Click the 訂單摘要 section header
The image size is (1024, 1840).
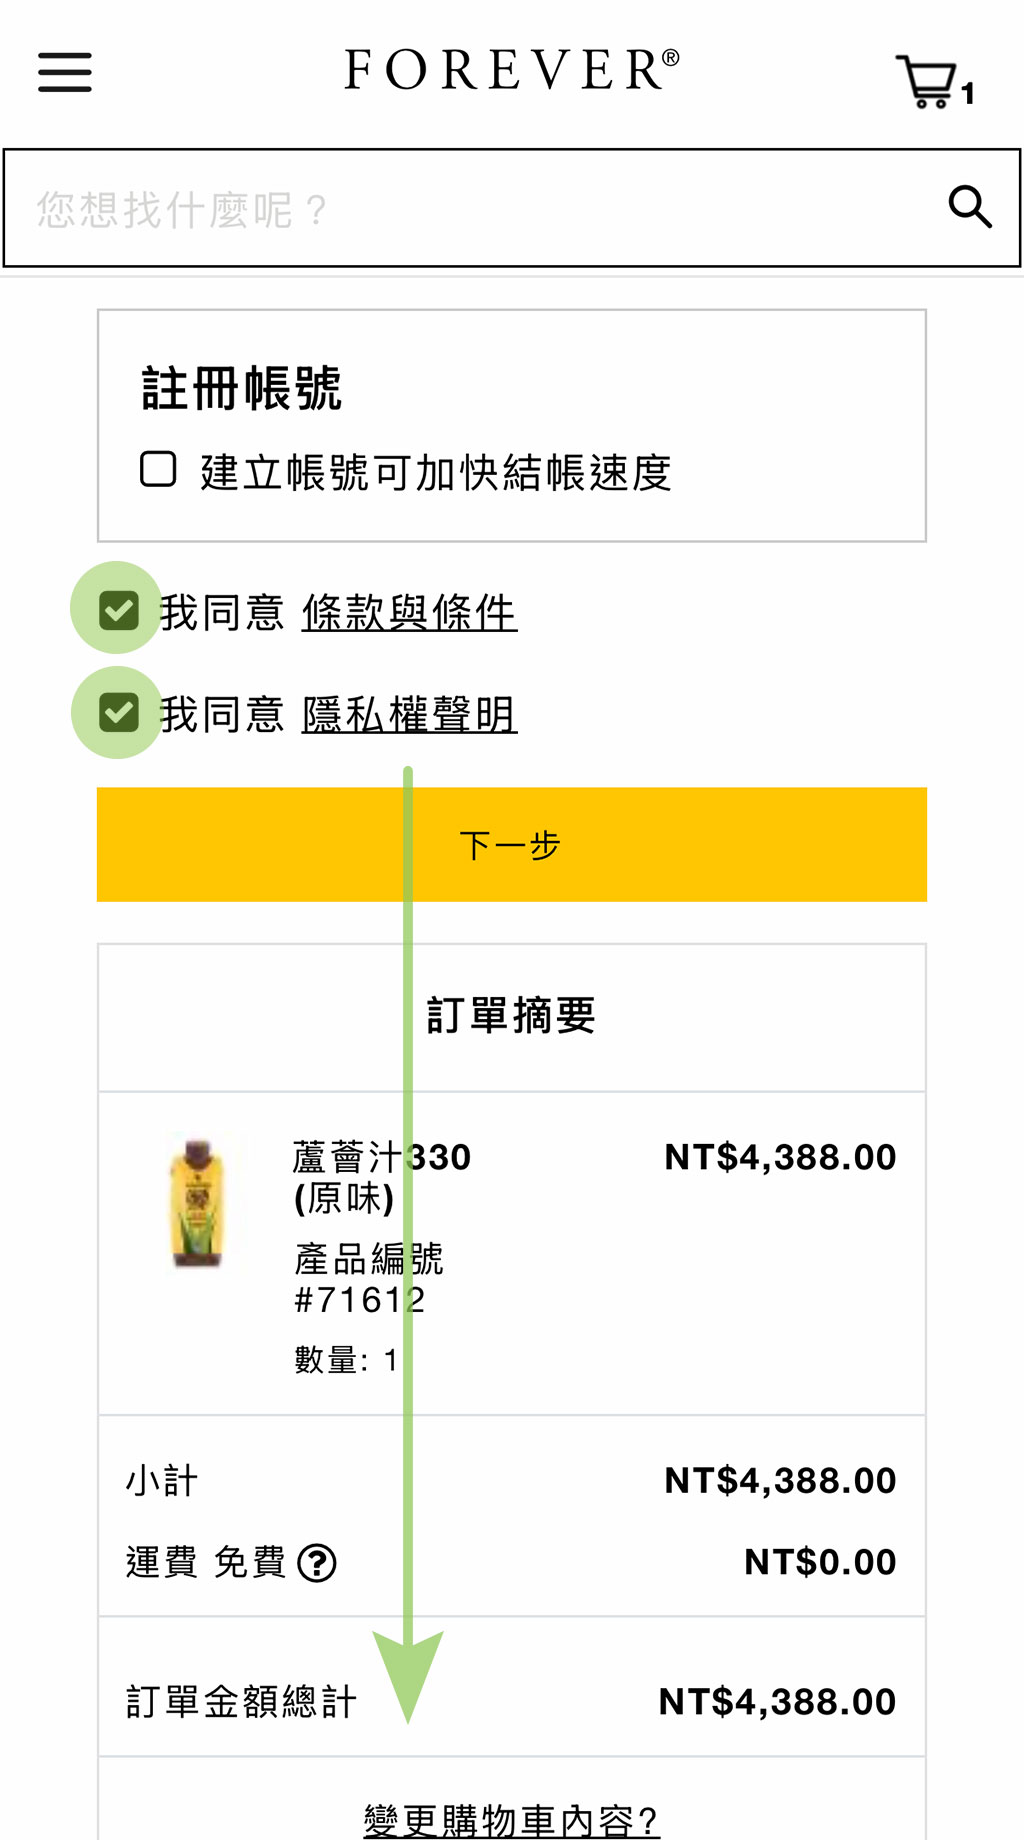511,1016
